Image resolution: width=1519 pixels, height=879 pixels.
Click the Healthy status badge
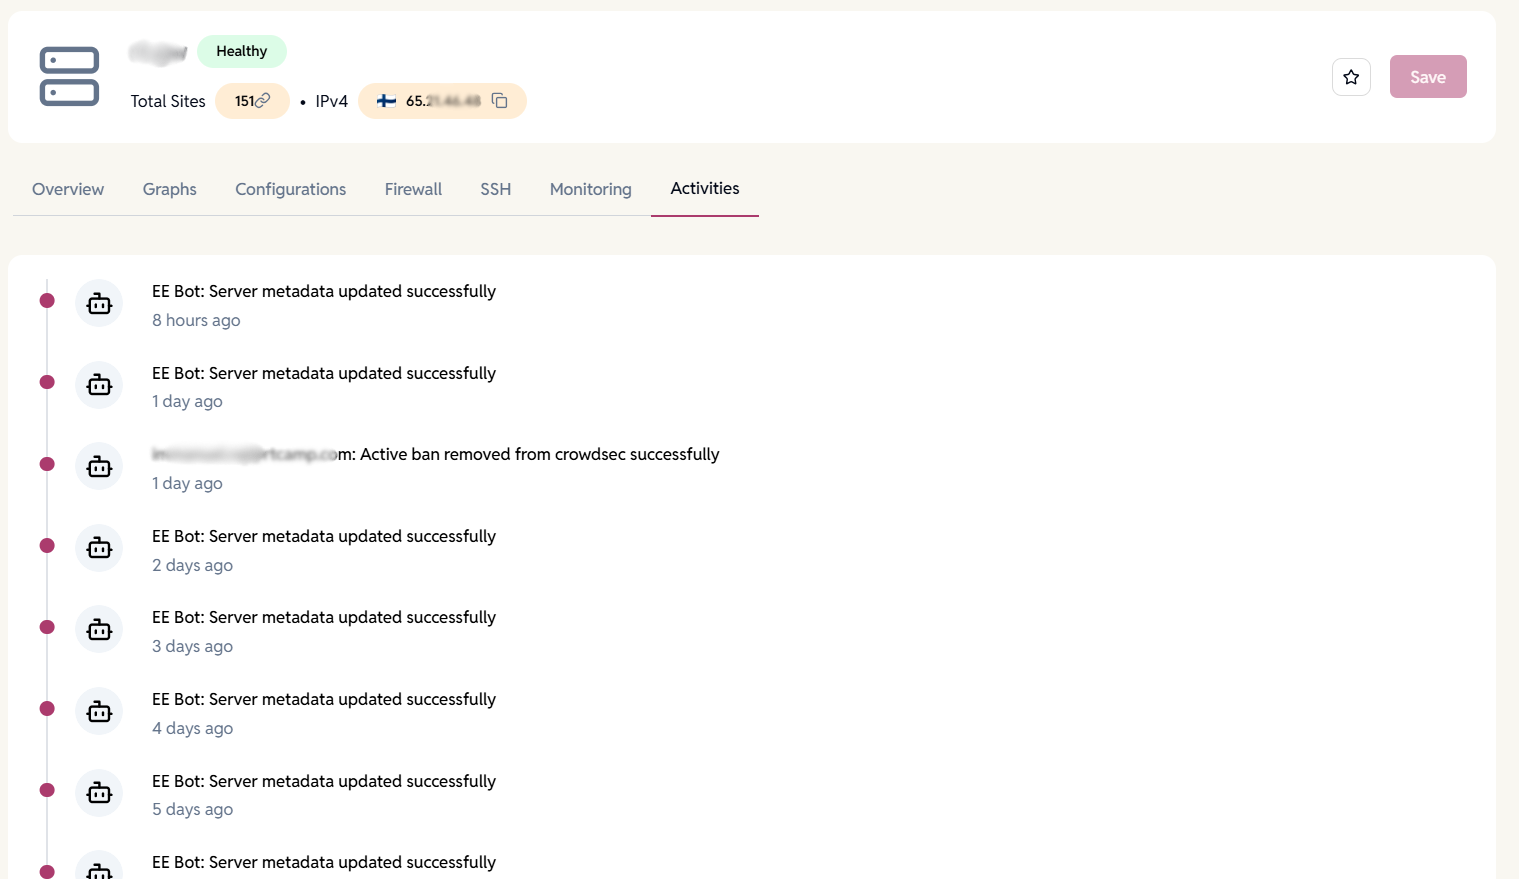pos(241,51)
